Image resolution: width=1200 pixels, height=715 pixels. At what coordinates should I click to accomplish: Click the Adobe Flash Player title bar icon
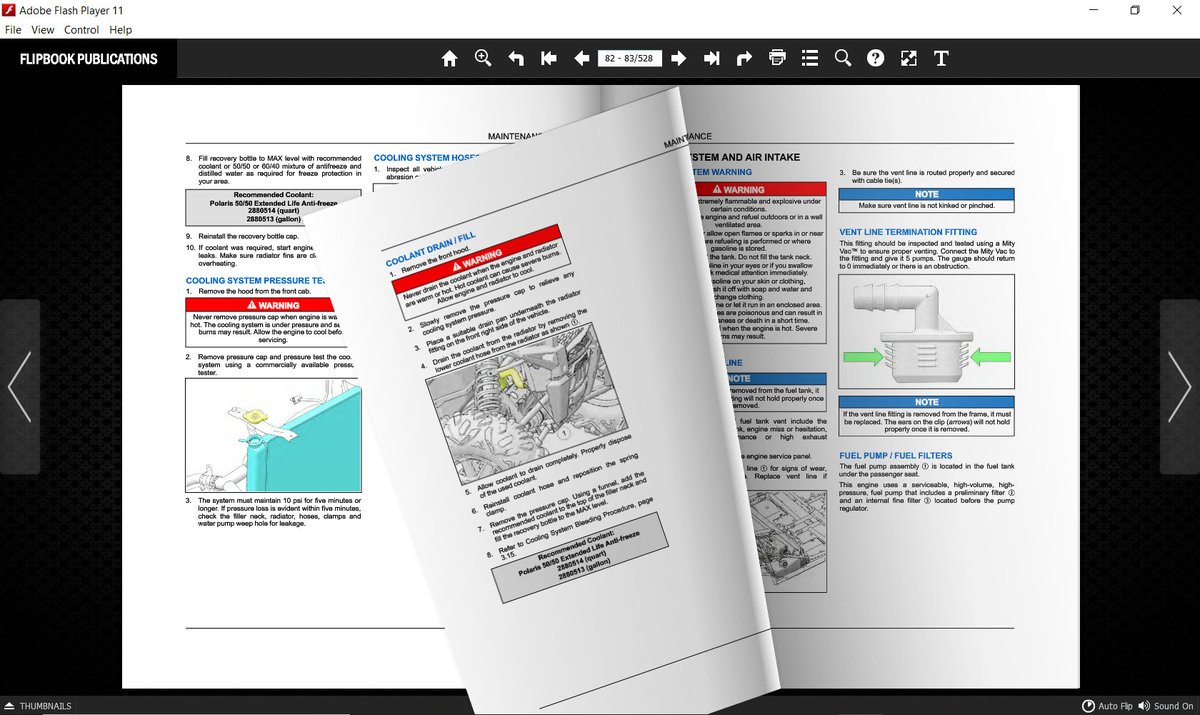pyautogui.click(x=9, y=10)
